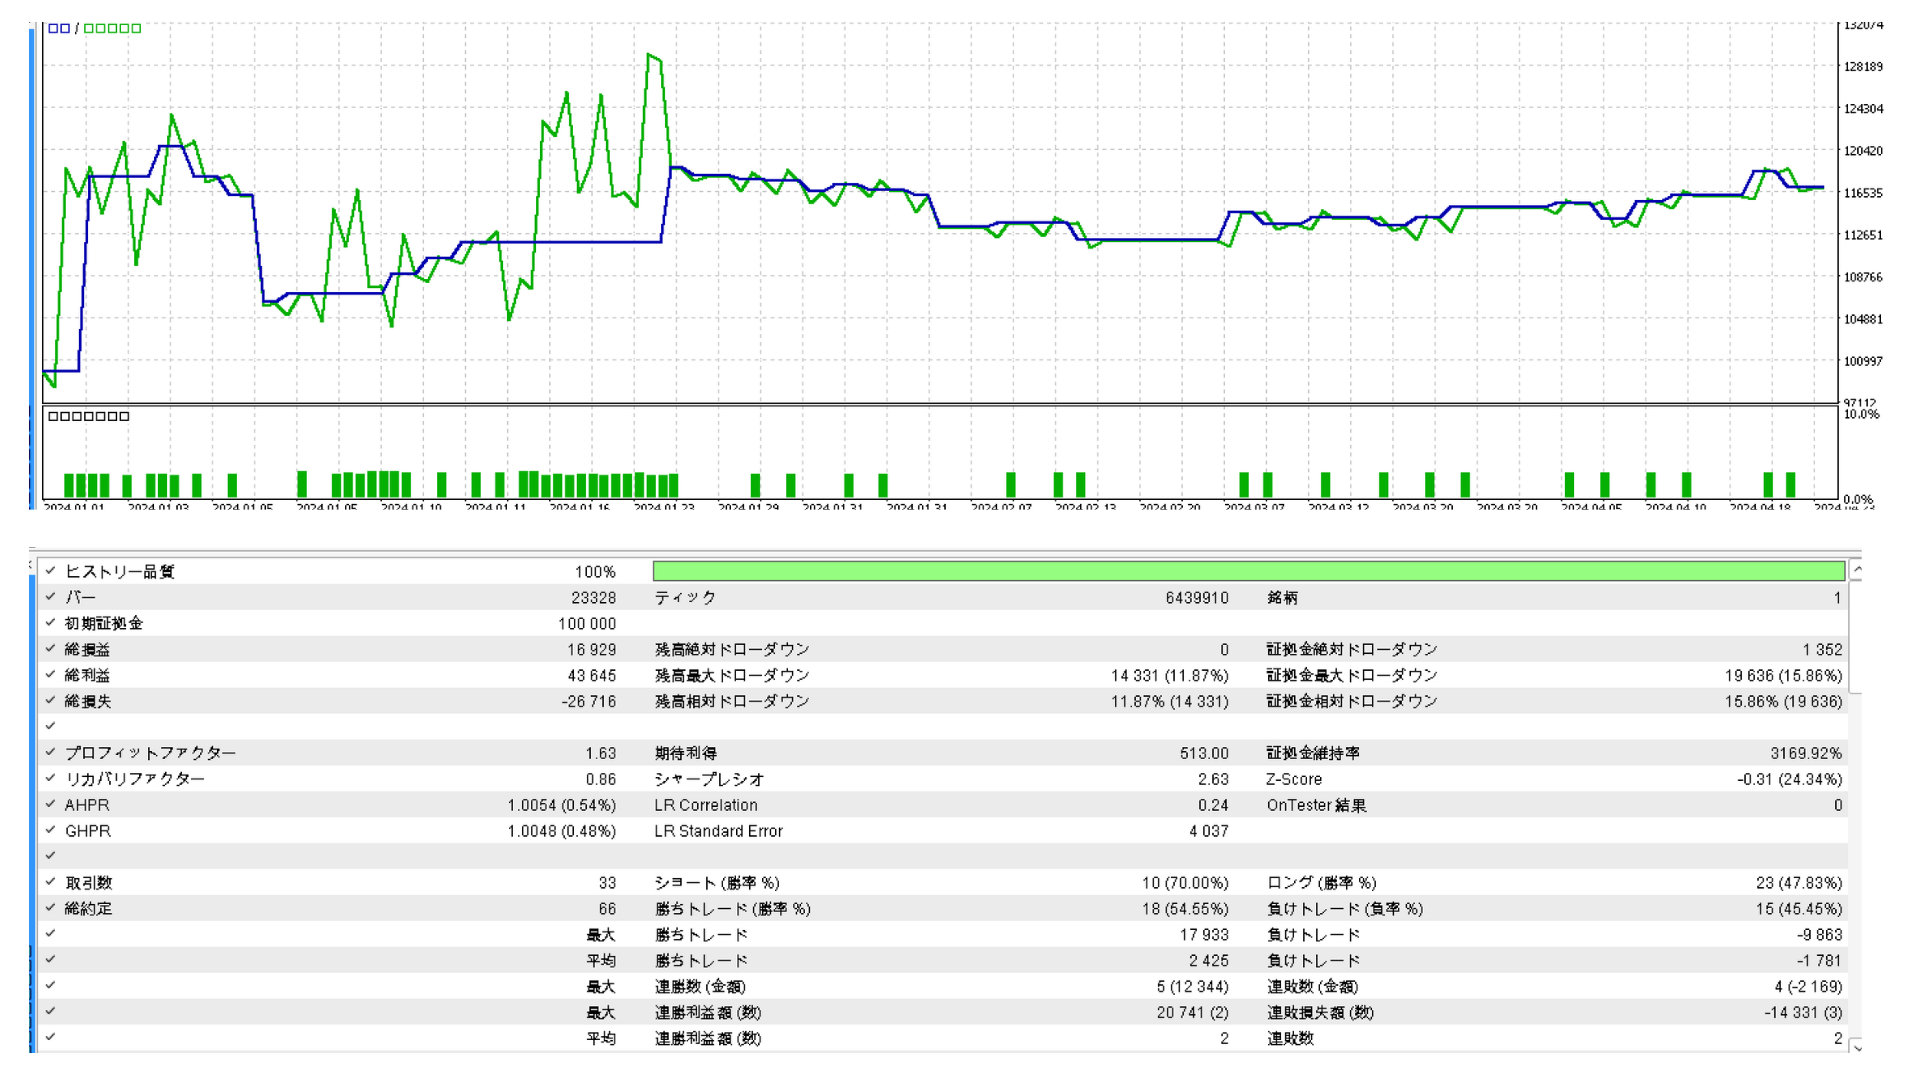The height and width of the screenshot is (1080, 1920).
Task: Toggle the プロフィットファクター row checkmark
Action: click(x=48, y=753)
